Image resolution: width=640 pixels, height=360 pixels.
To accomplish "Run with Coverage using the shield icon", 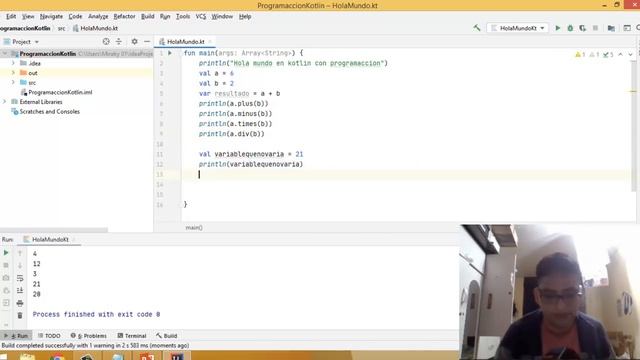I will click(582, 28).
